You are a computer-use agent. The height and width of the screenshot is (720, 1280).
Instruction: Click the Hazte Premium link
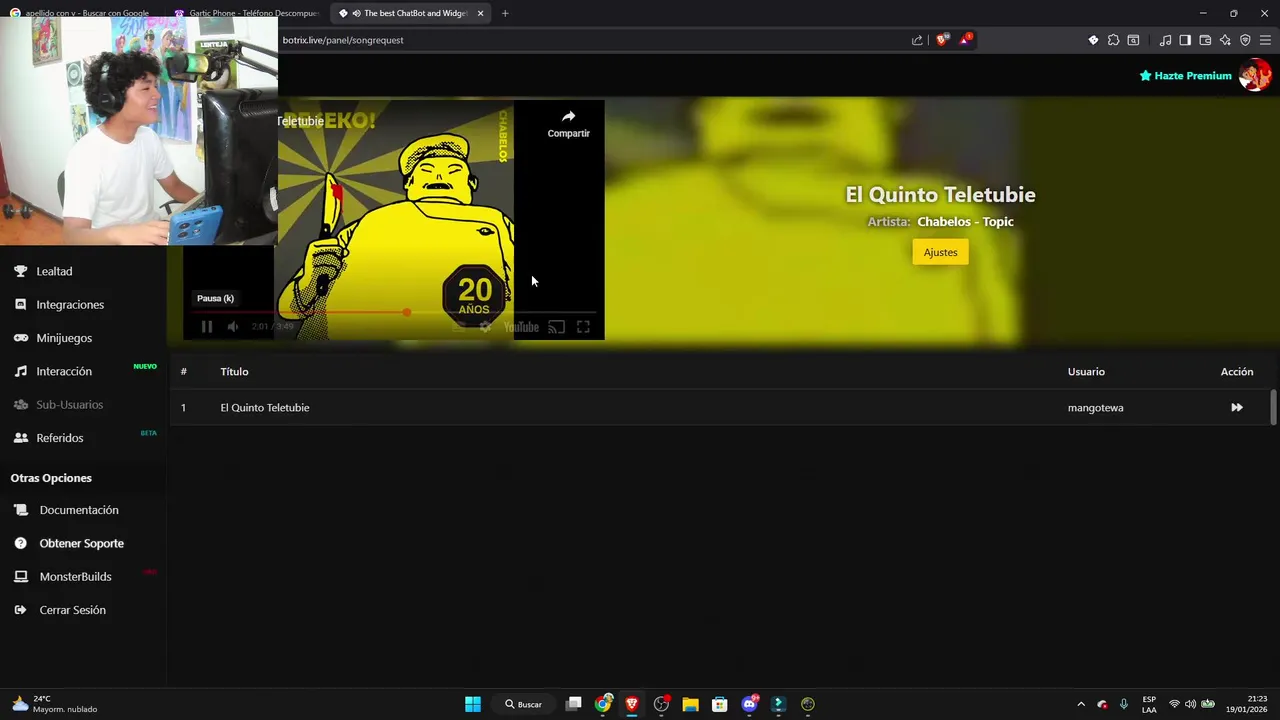point(1185,75)
